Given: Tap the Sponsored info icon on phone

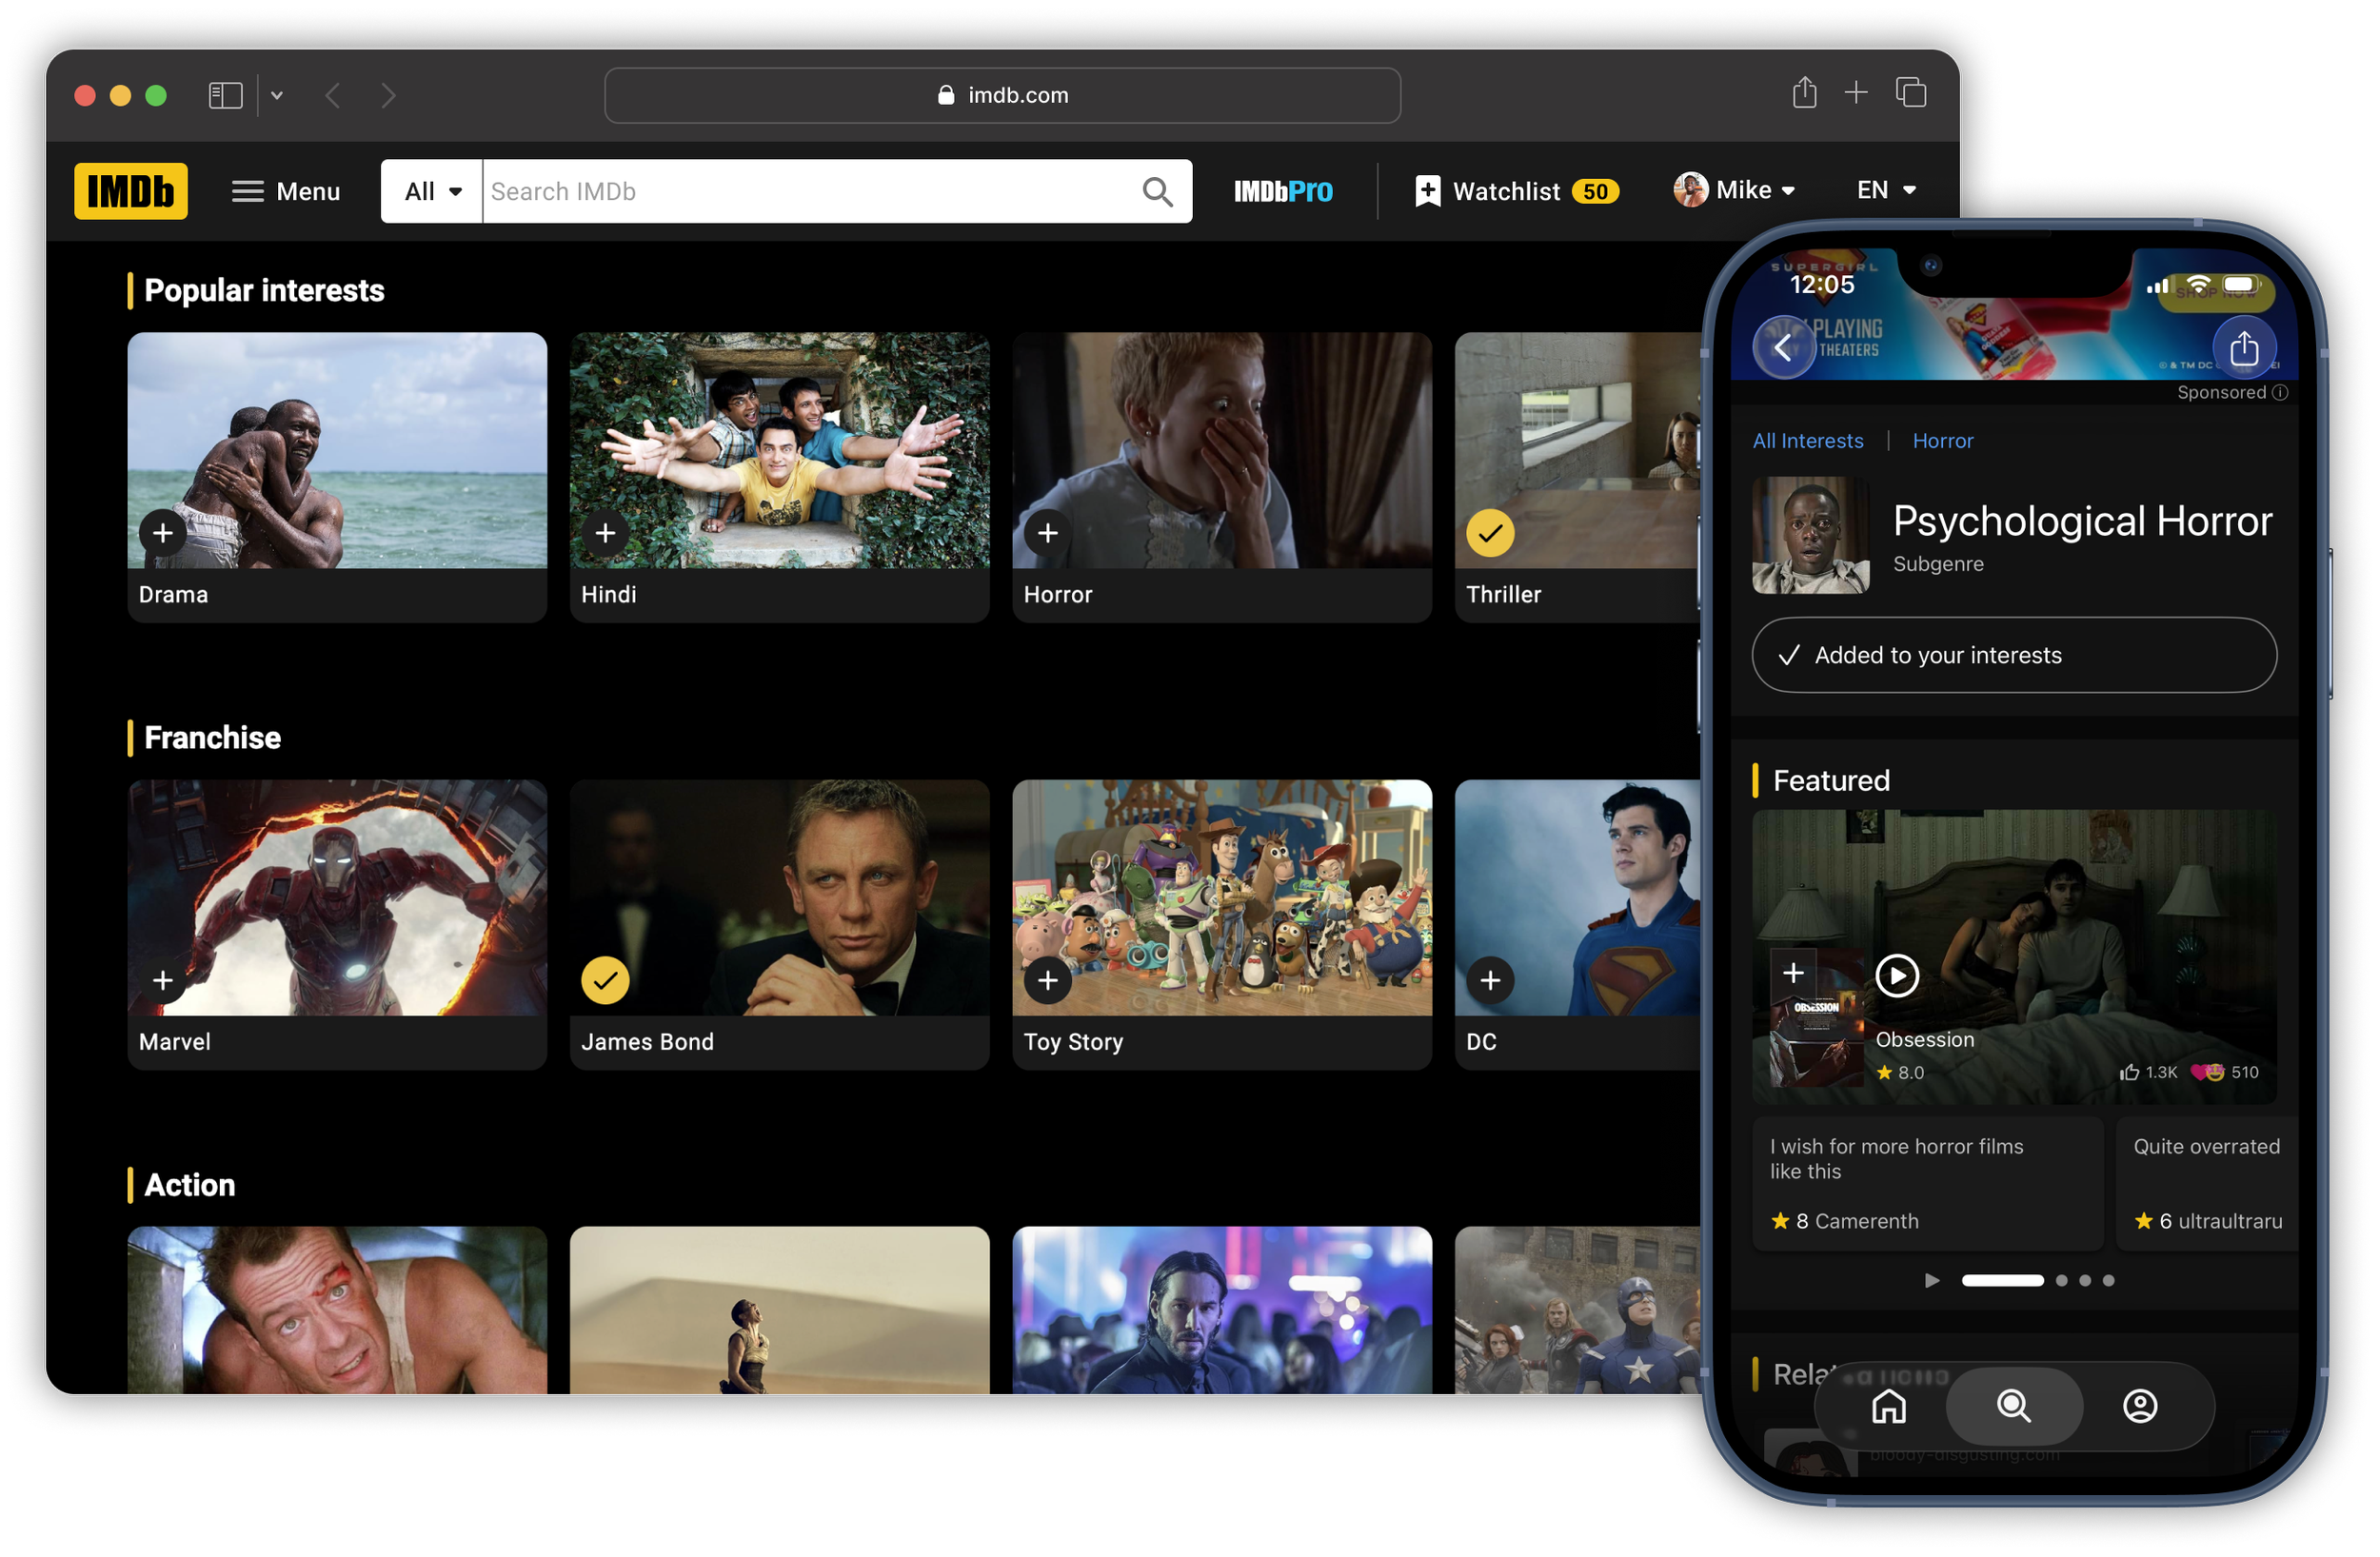Looking at the screenshot, I should (x=2279, y=392).
